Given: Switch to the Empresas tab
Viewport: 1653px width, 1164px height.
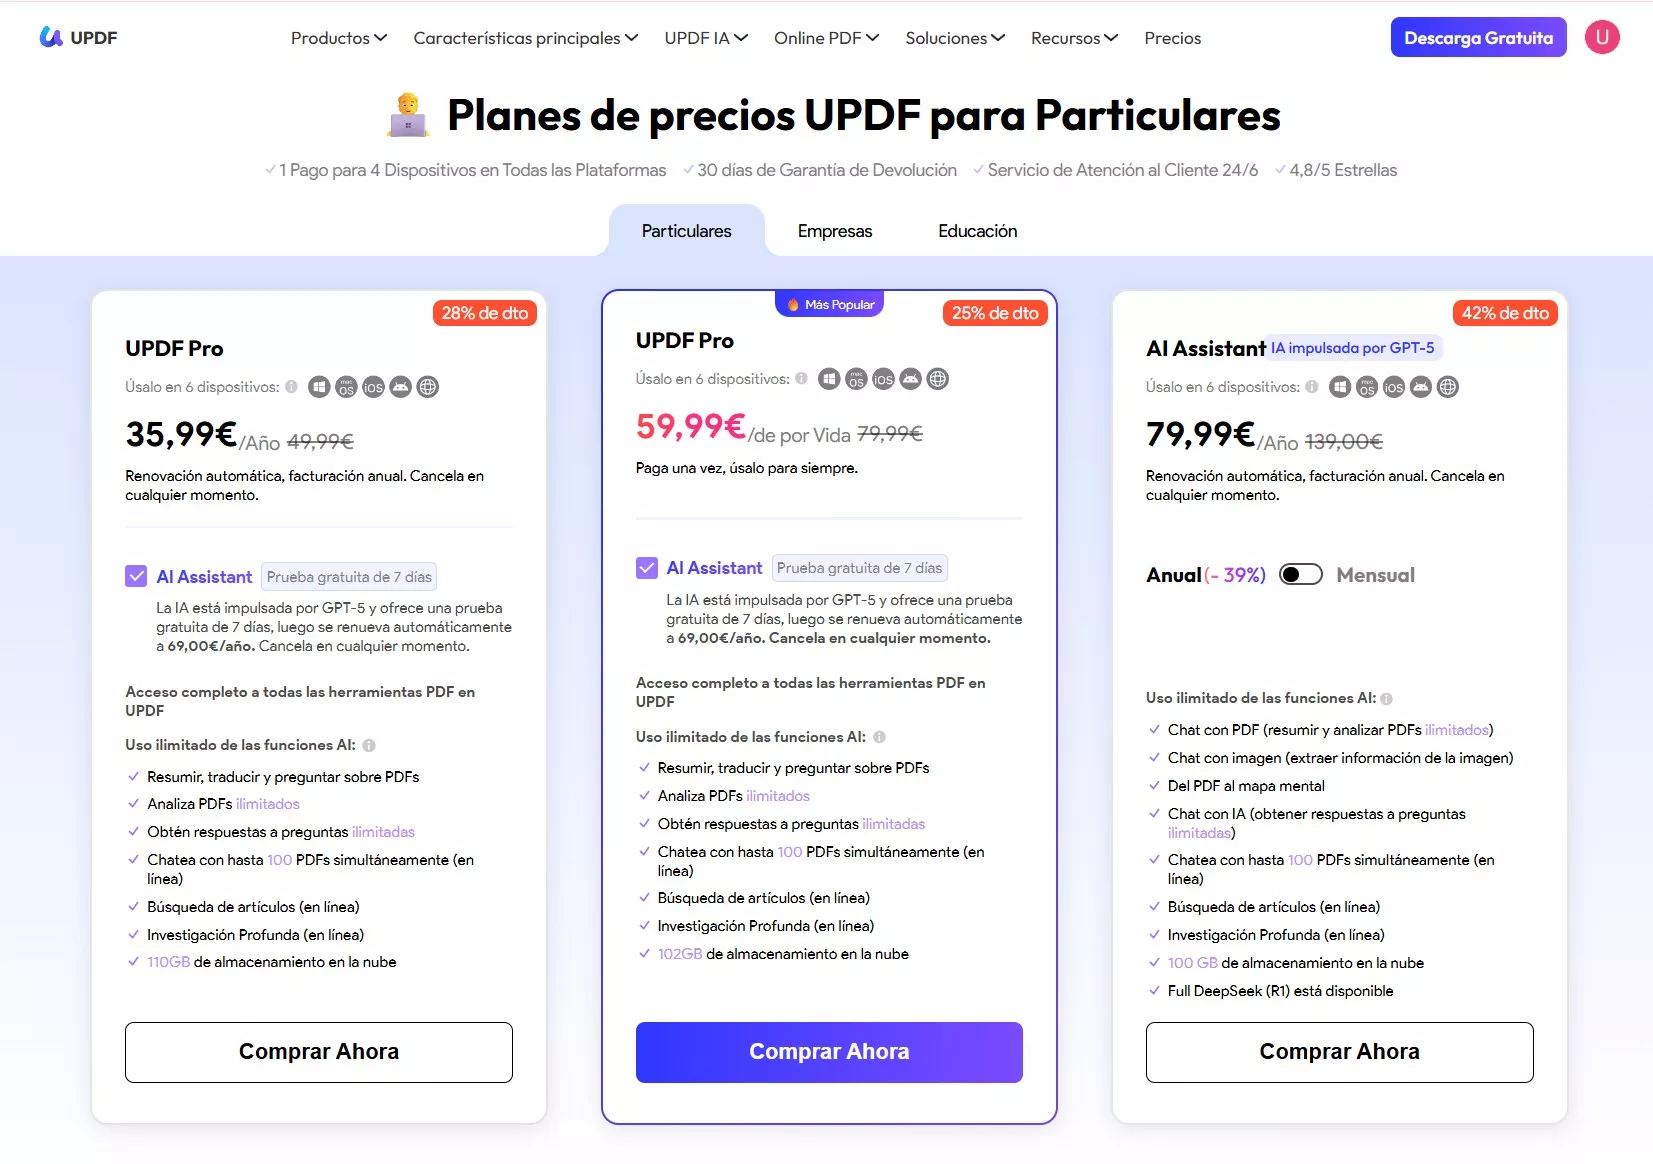Looking at the screenshot, I should click(x=834, y=231).
